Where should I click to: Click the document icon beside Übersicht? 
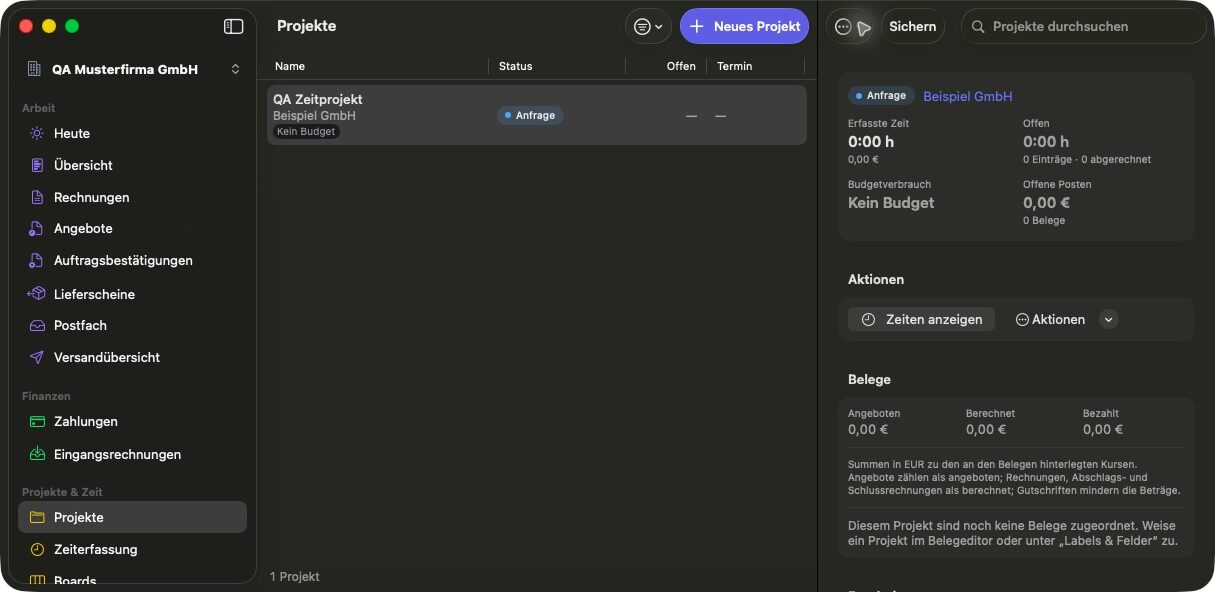(37, 165)
